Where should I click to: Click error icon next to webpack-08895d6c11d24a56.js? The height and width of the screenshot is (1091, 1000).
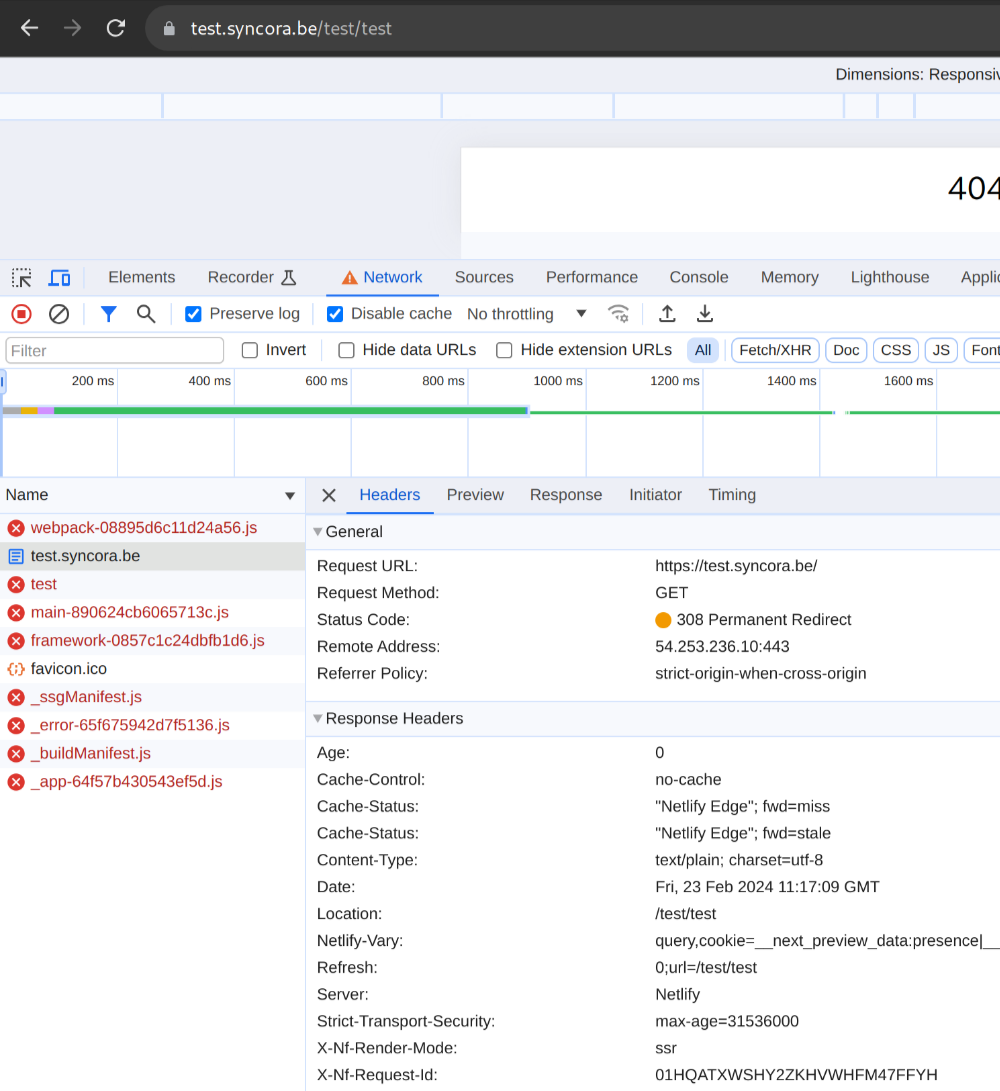[x=16, y=528]
